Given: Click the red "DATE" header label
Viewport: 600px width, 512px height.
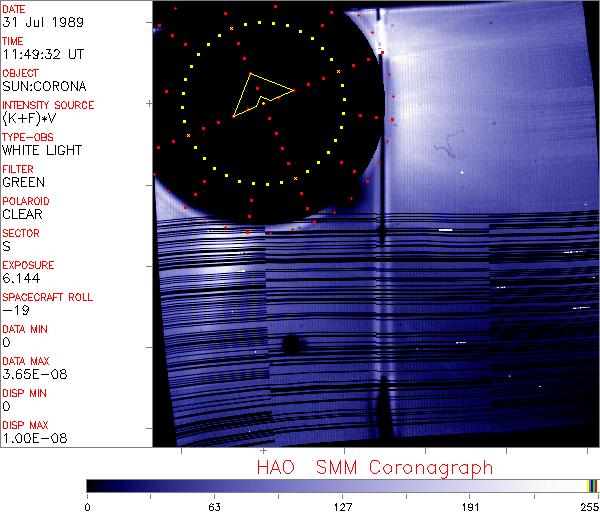Looking at the screenshot, I should [x=15, y=8].
